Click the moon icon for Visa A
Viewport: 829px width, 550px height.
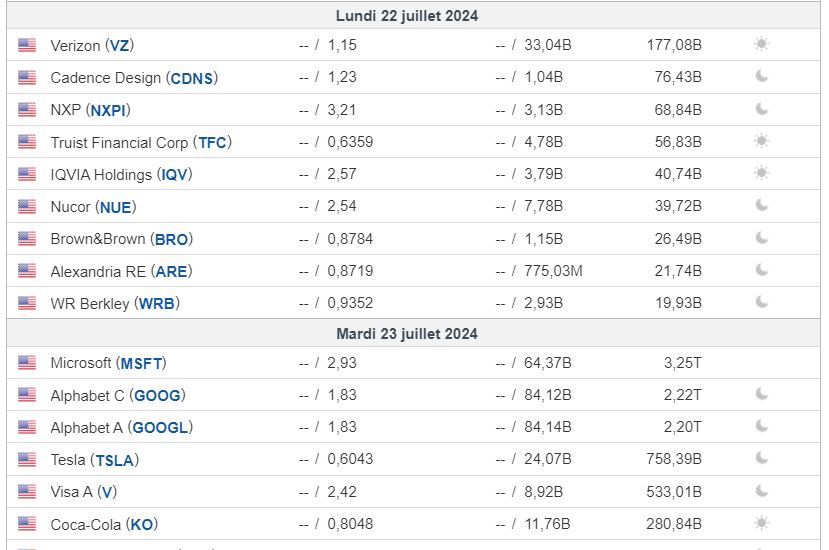coord(762,491)
